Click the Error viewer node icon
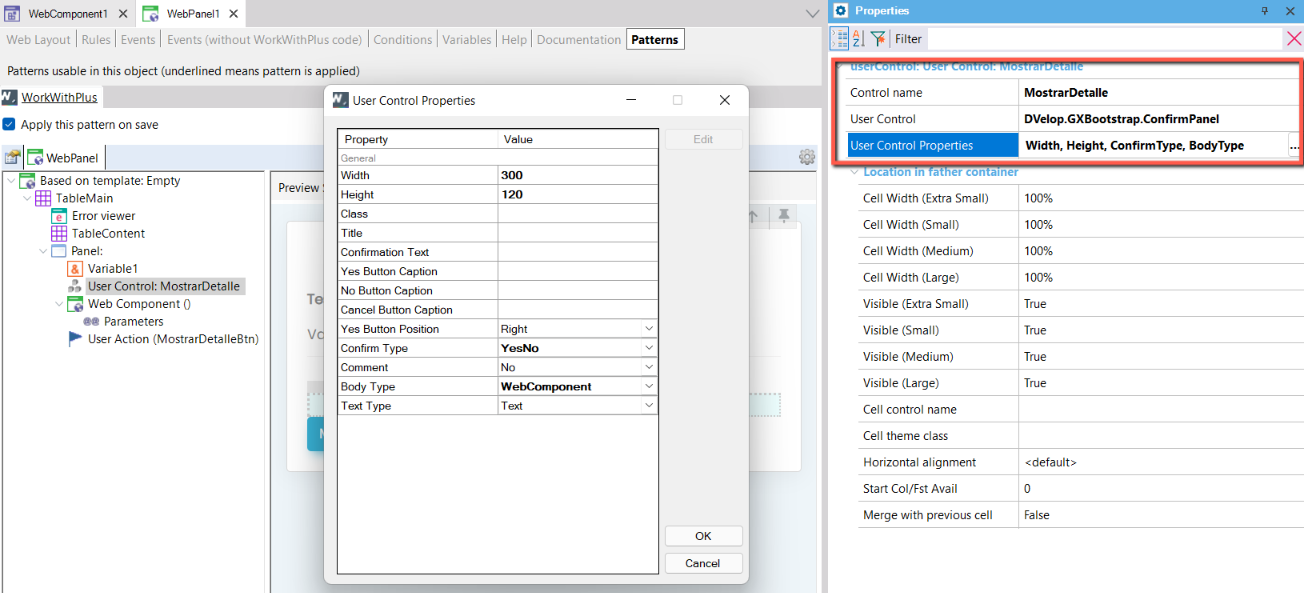Screen dimensions: 1304x593 pyautogui.click(x=59, y=216)
